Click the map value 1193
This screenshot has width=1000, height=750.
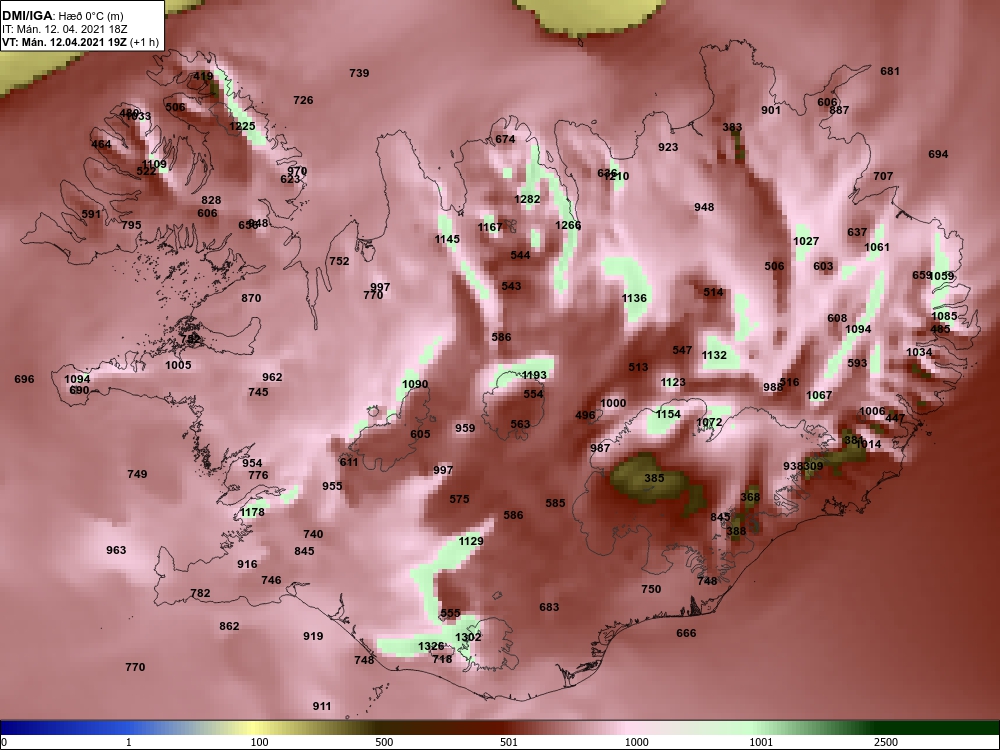(x=534, y=375)
